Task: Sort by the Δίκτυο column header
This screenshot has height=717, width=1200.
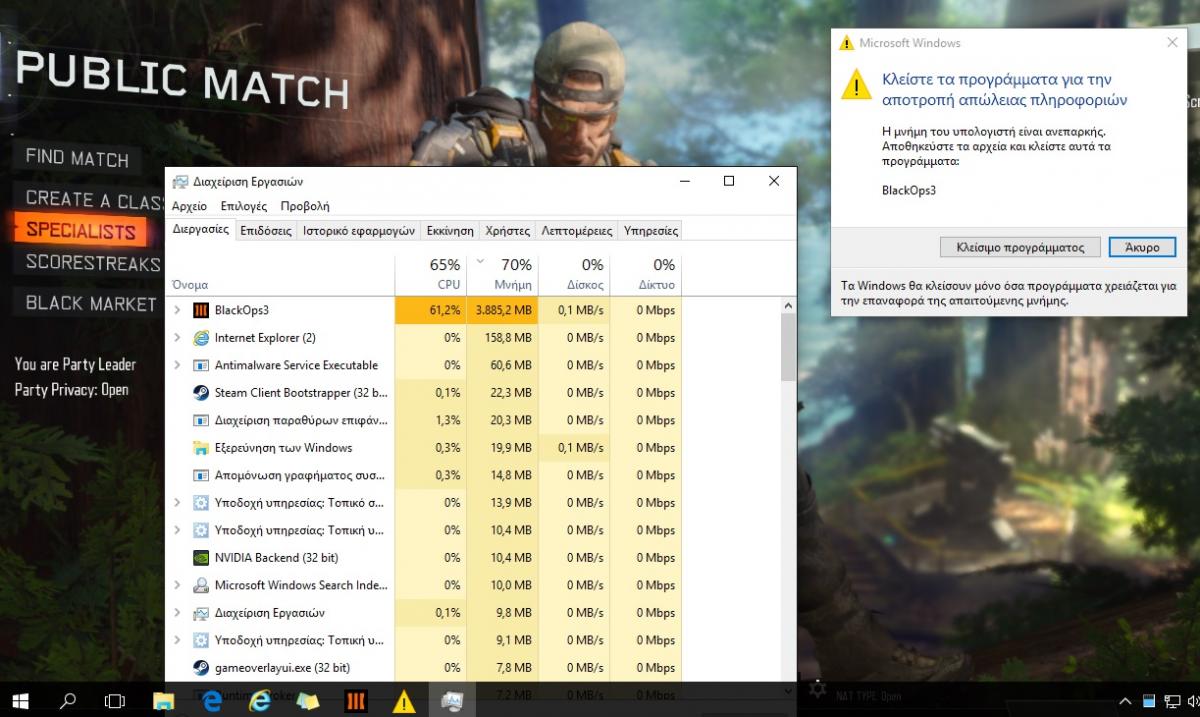Action: [x=646, y=274]
